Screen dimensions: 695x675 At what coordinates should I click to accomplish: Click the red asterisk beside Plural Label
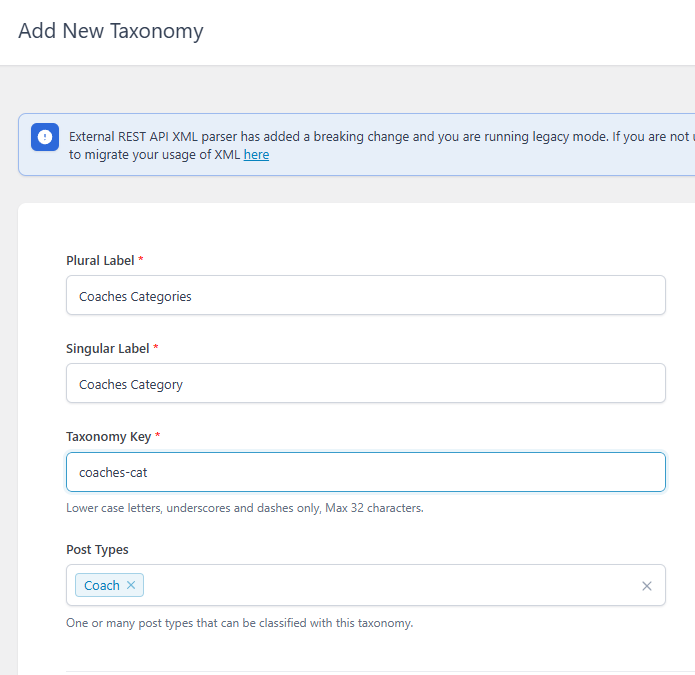click(x=141, y=260)
